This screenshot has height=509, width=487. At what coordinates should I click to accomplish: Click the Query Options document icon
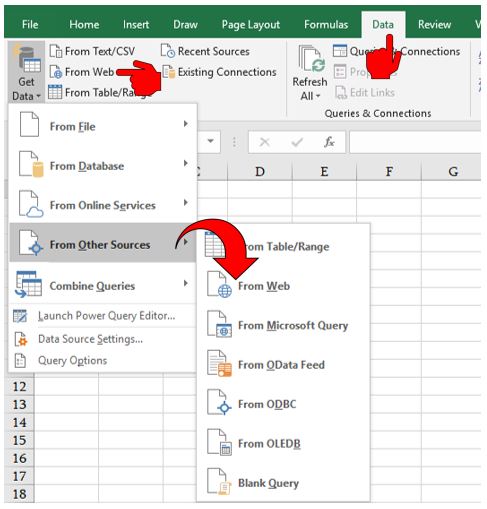[20, 361]
